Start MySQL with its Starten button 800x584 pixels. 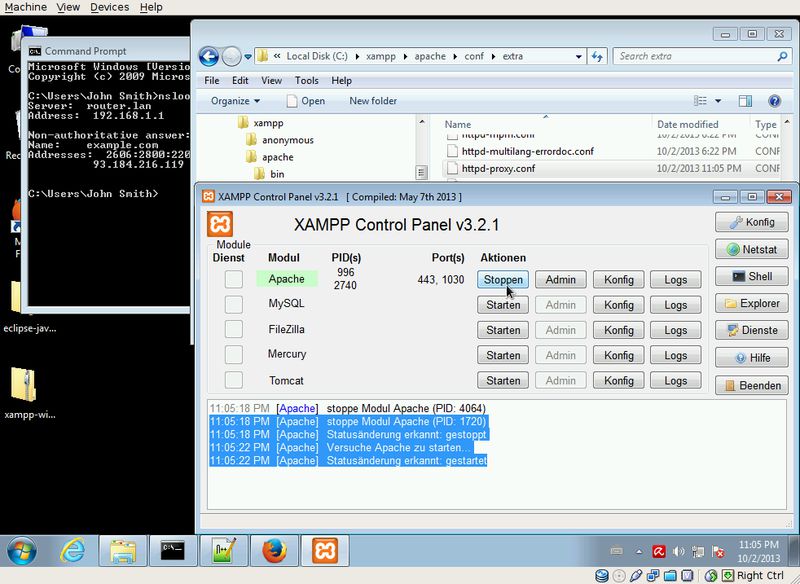[x=503, y=305]
